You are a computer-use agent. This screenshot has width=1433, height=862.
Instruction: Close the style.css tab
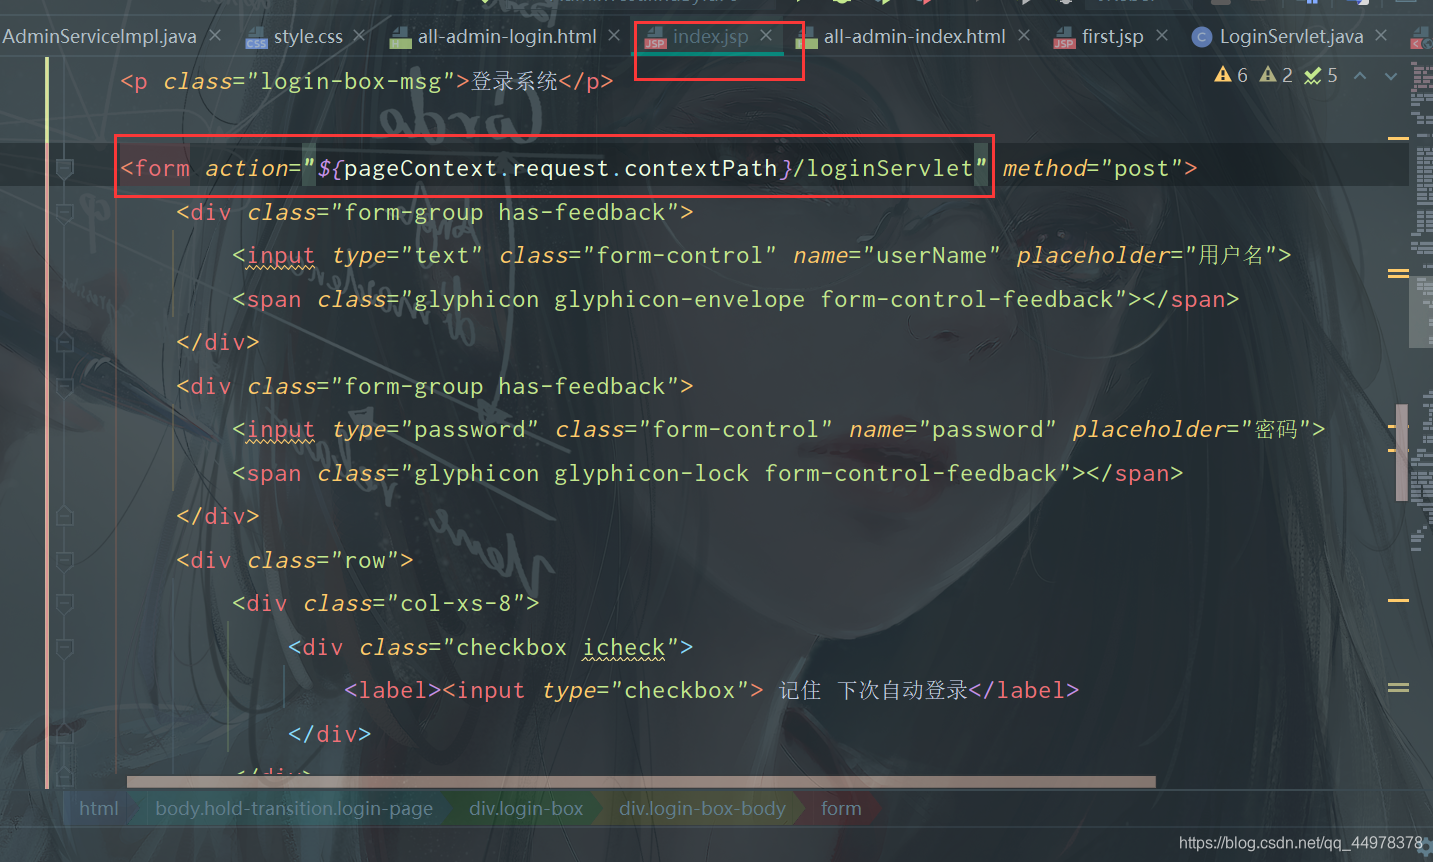[x=360, y=36]
